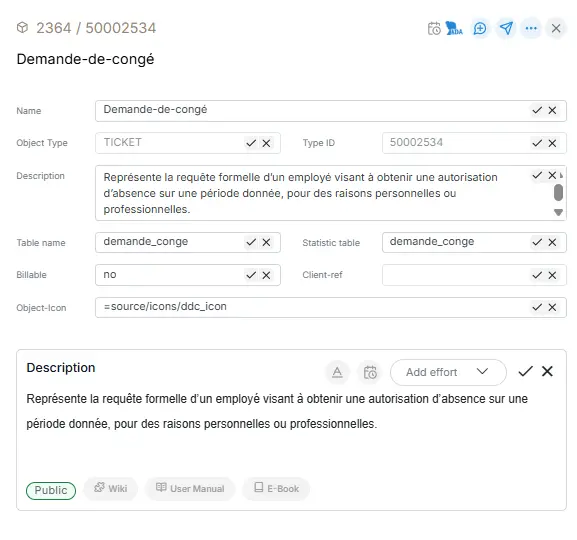Switch to the Wiki tab
577x540 pixels.
click(111, 488)
